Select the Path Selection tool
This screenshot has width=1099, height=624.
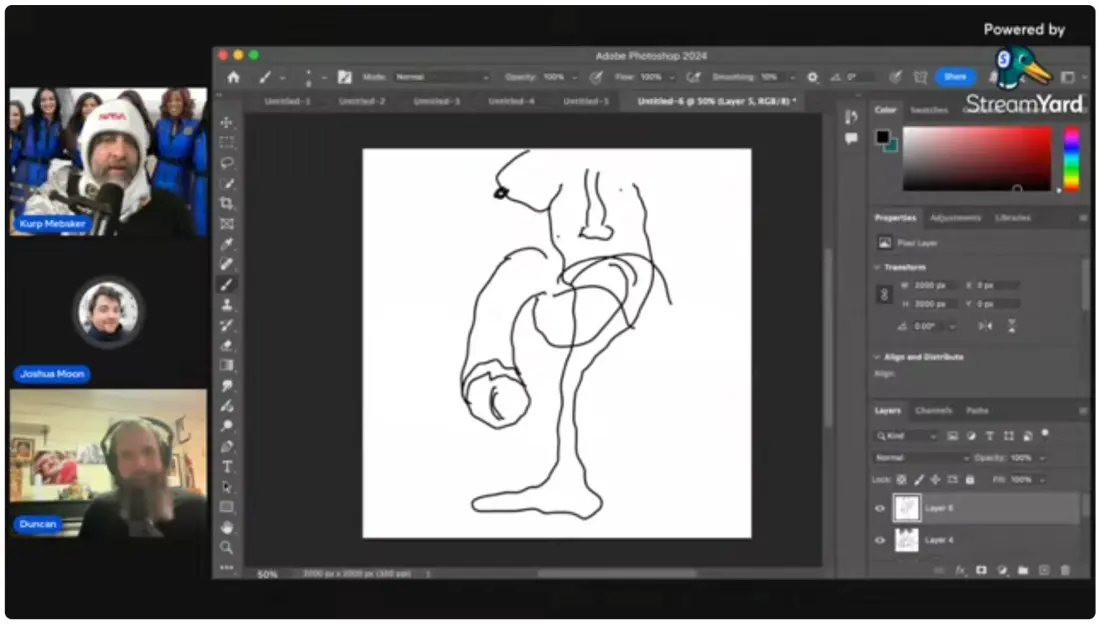pos(226,487)
